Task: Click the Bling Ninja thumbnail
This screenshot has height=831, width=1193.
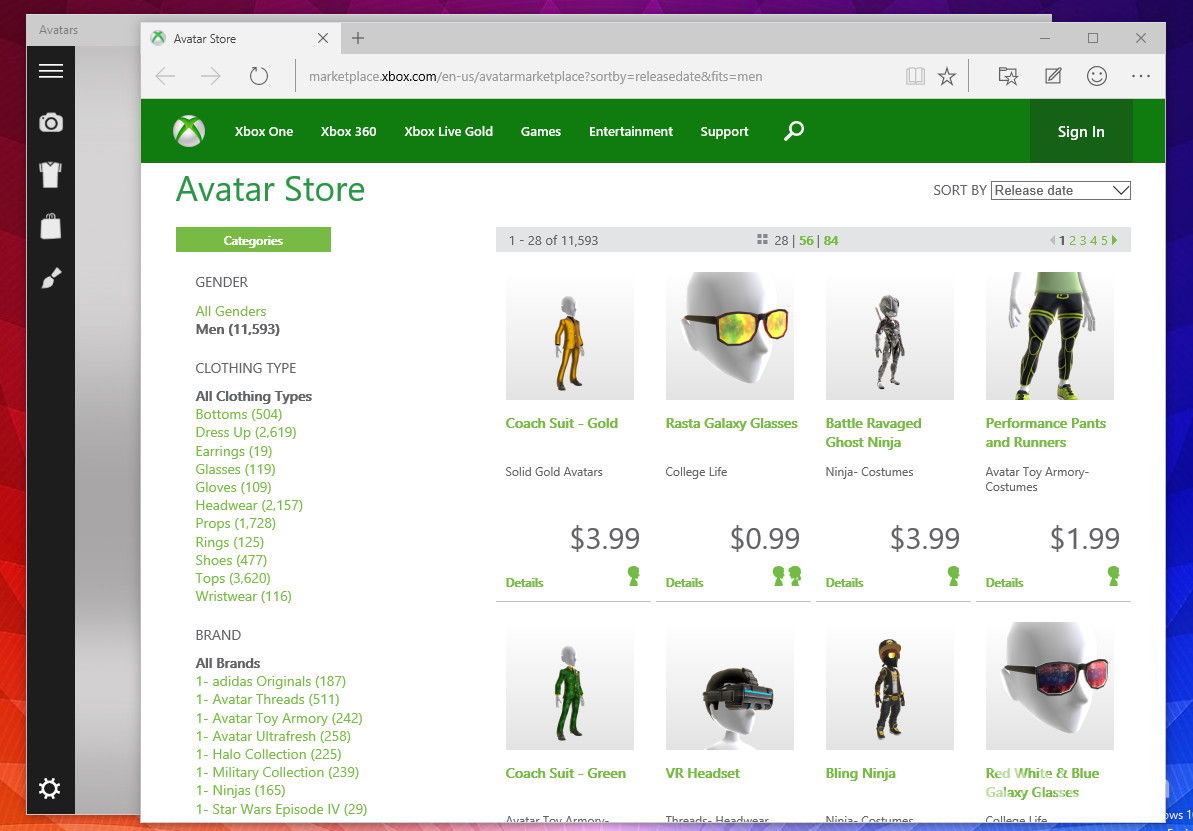Action: click(889, 686)
